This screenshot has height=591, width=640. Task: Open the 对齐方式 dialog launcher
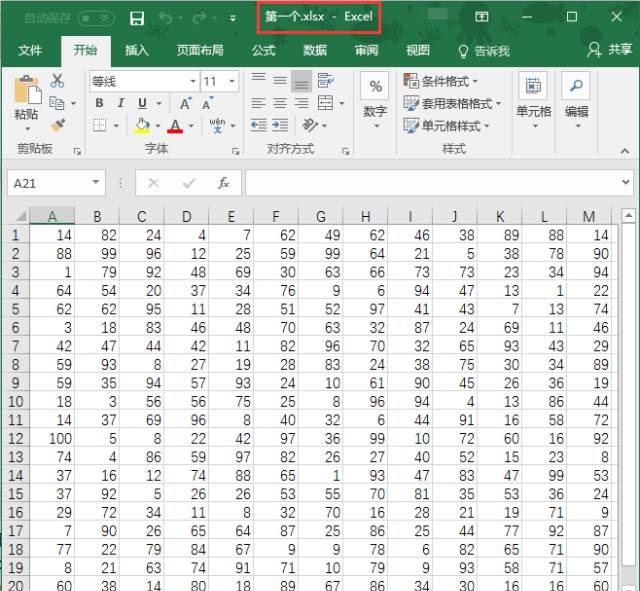[x=346, y=151]
